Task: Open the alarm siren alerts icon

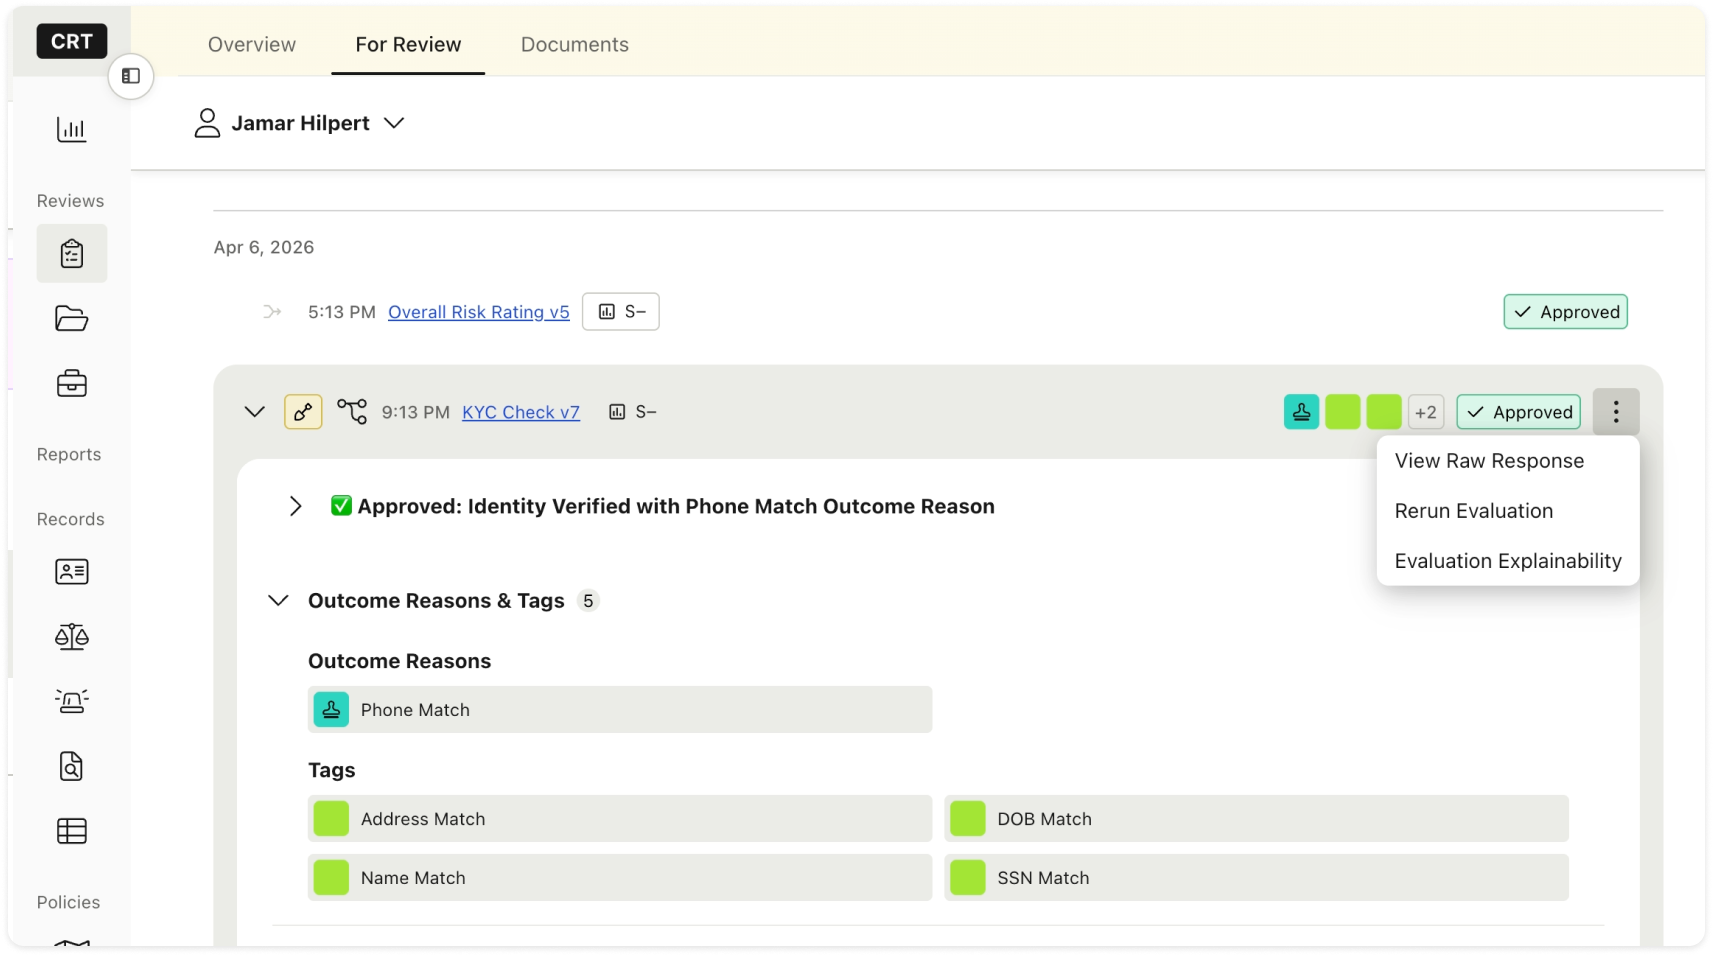Action: point(72,701)
